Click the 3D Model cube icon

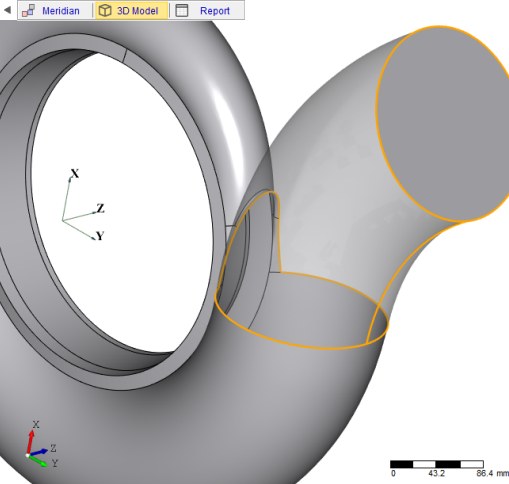coord(105,11)
